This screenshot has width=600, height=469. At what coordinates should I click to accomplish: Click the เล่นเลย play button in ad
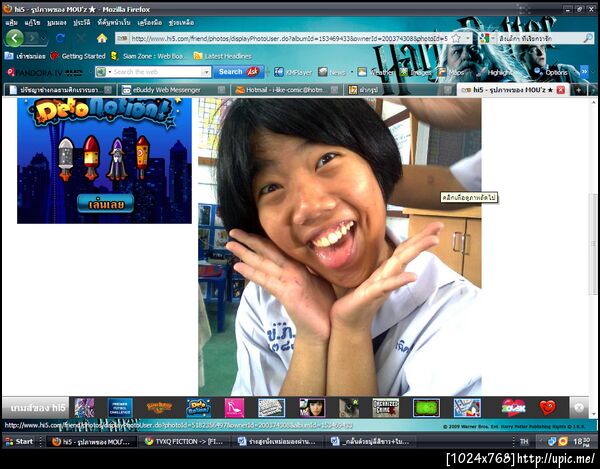(106, 204)
